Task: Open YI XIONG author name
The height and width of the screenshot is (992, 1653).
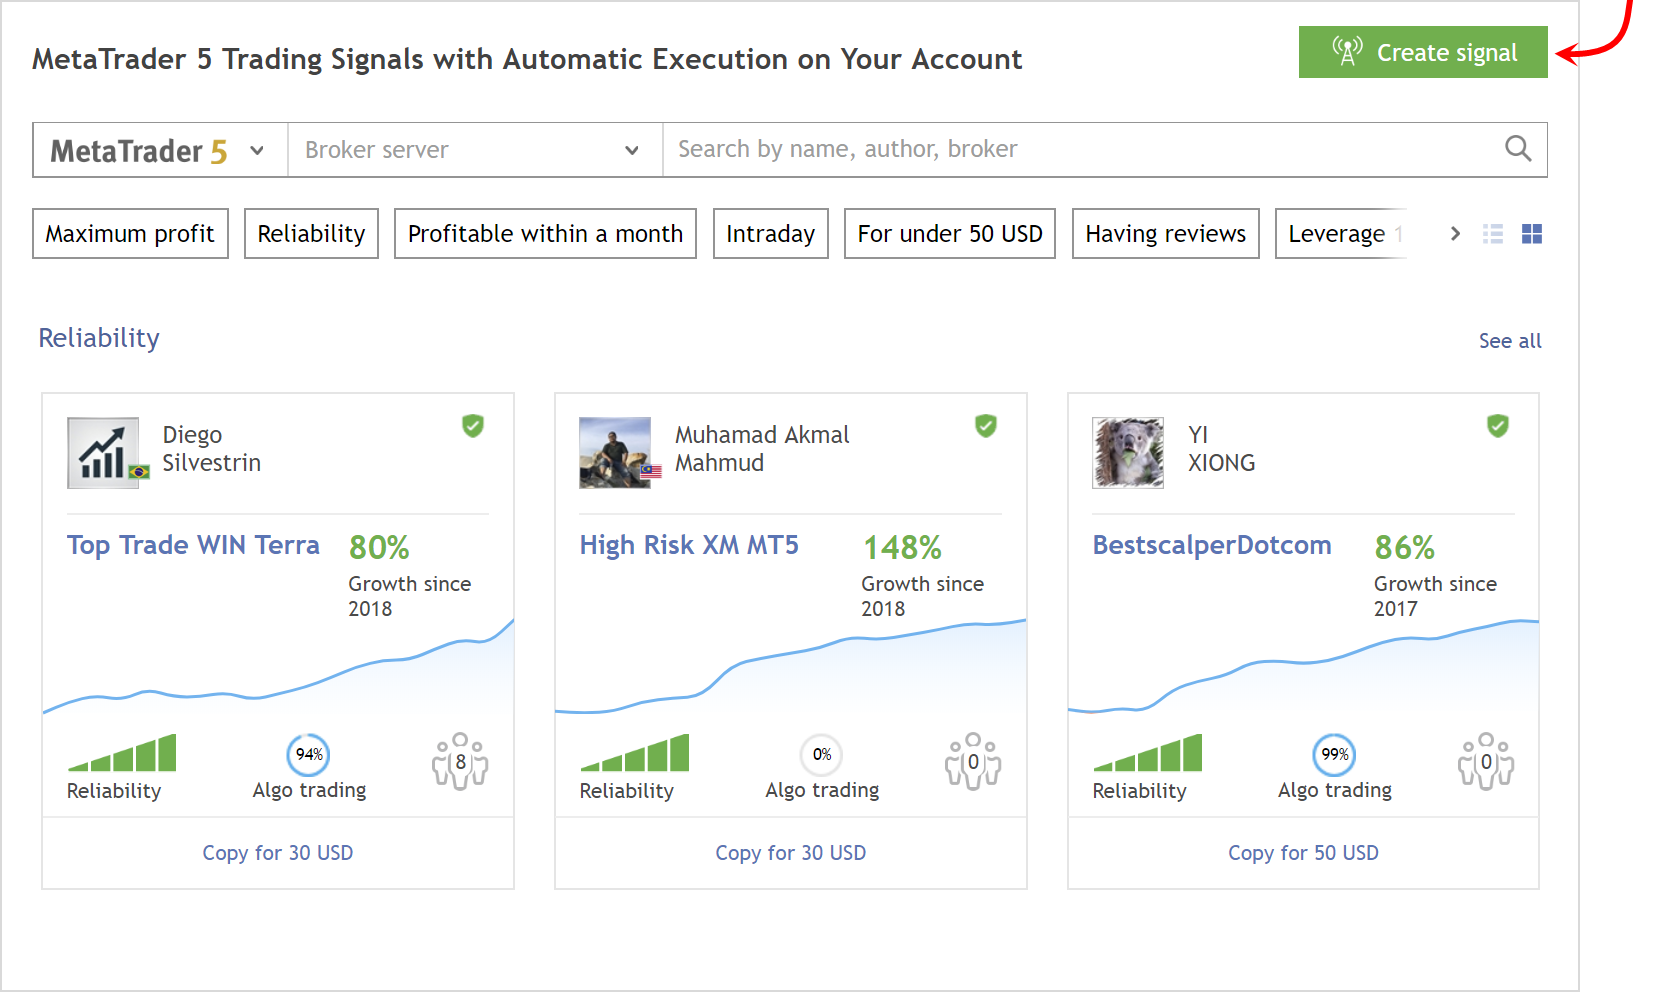Action: coord(1221,449)
